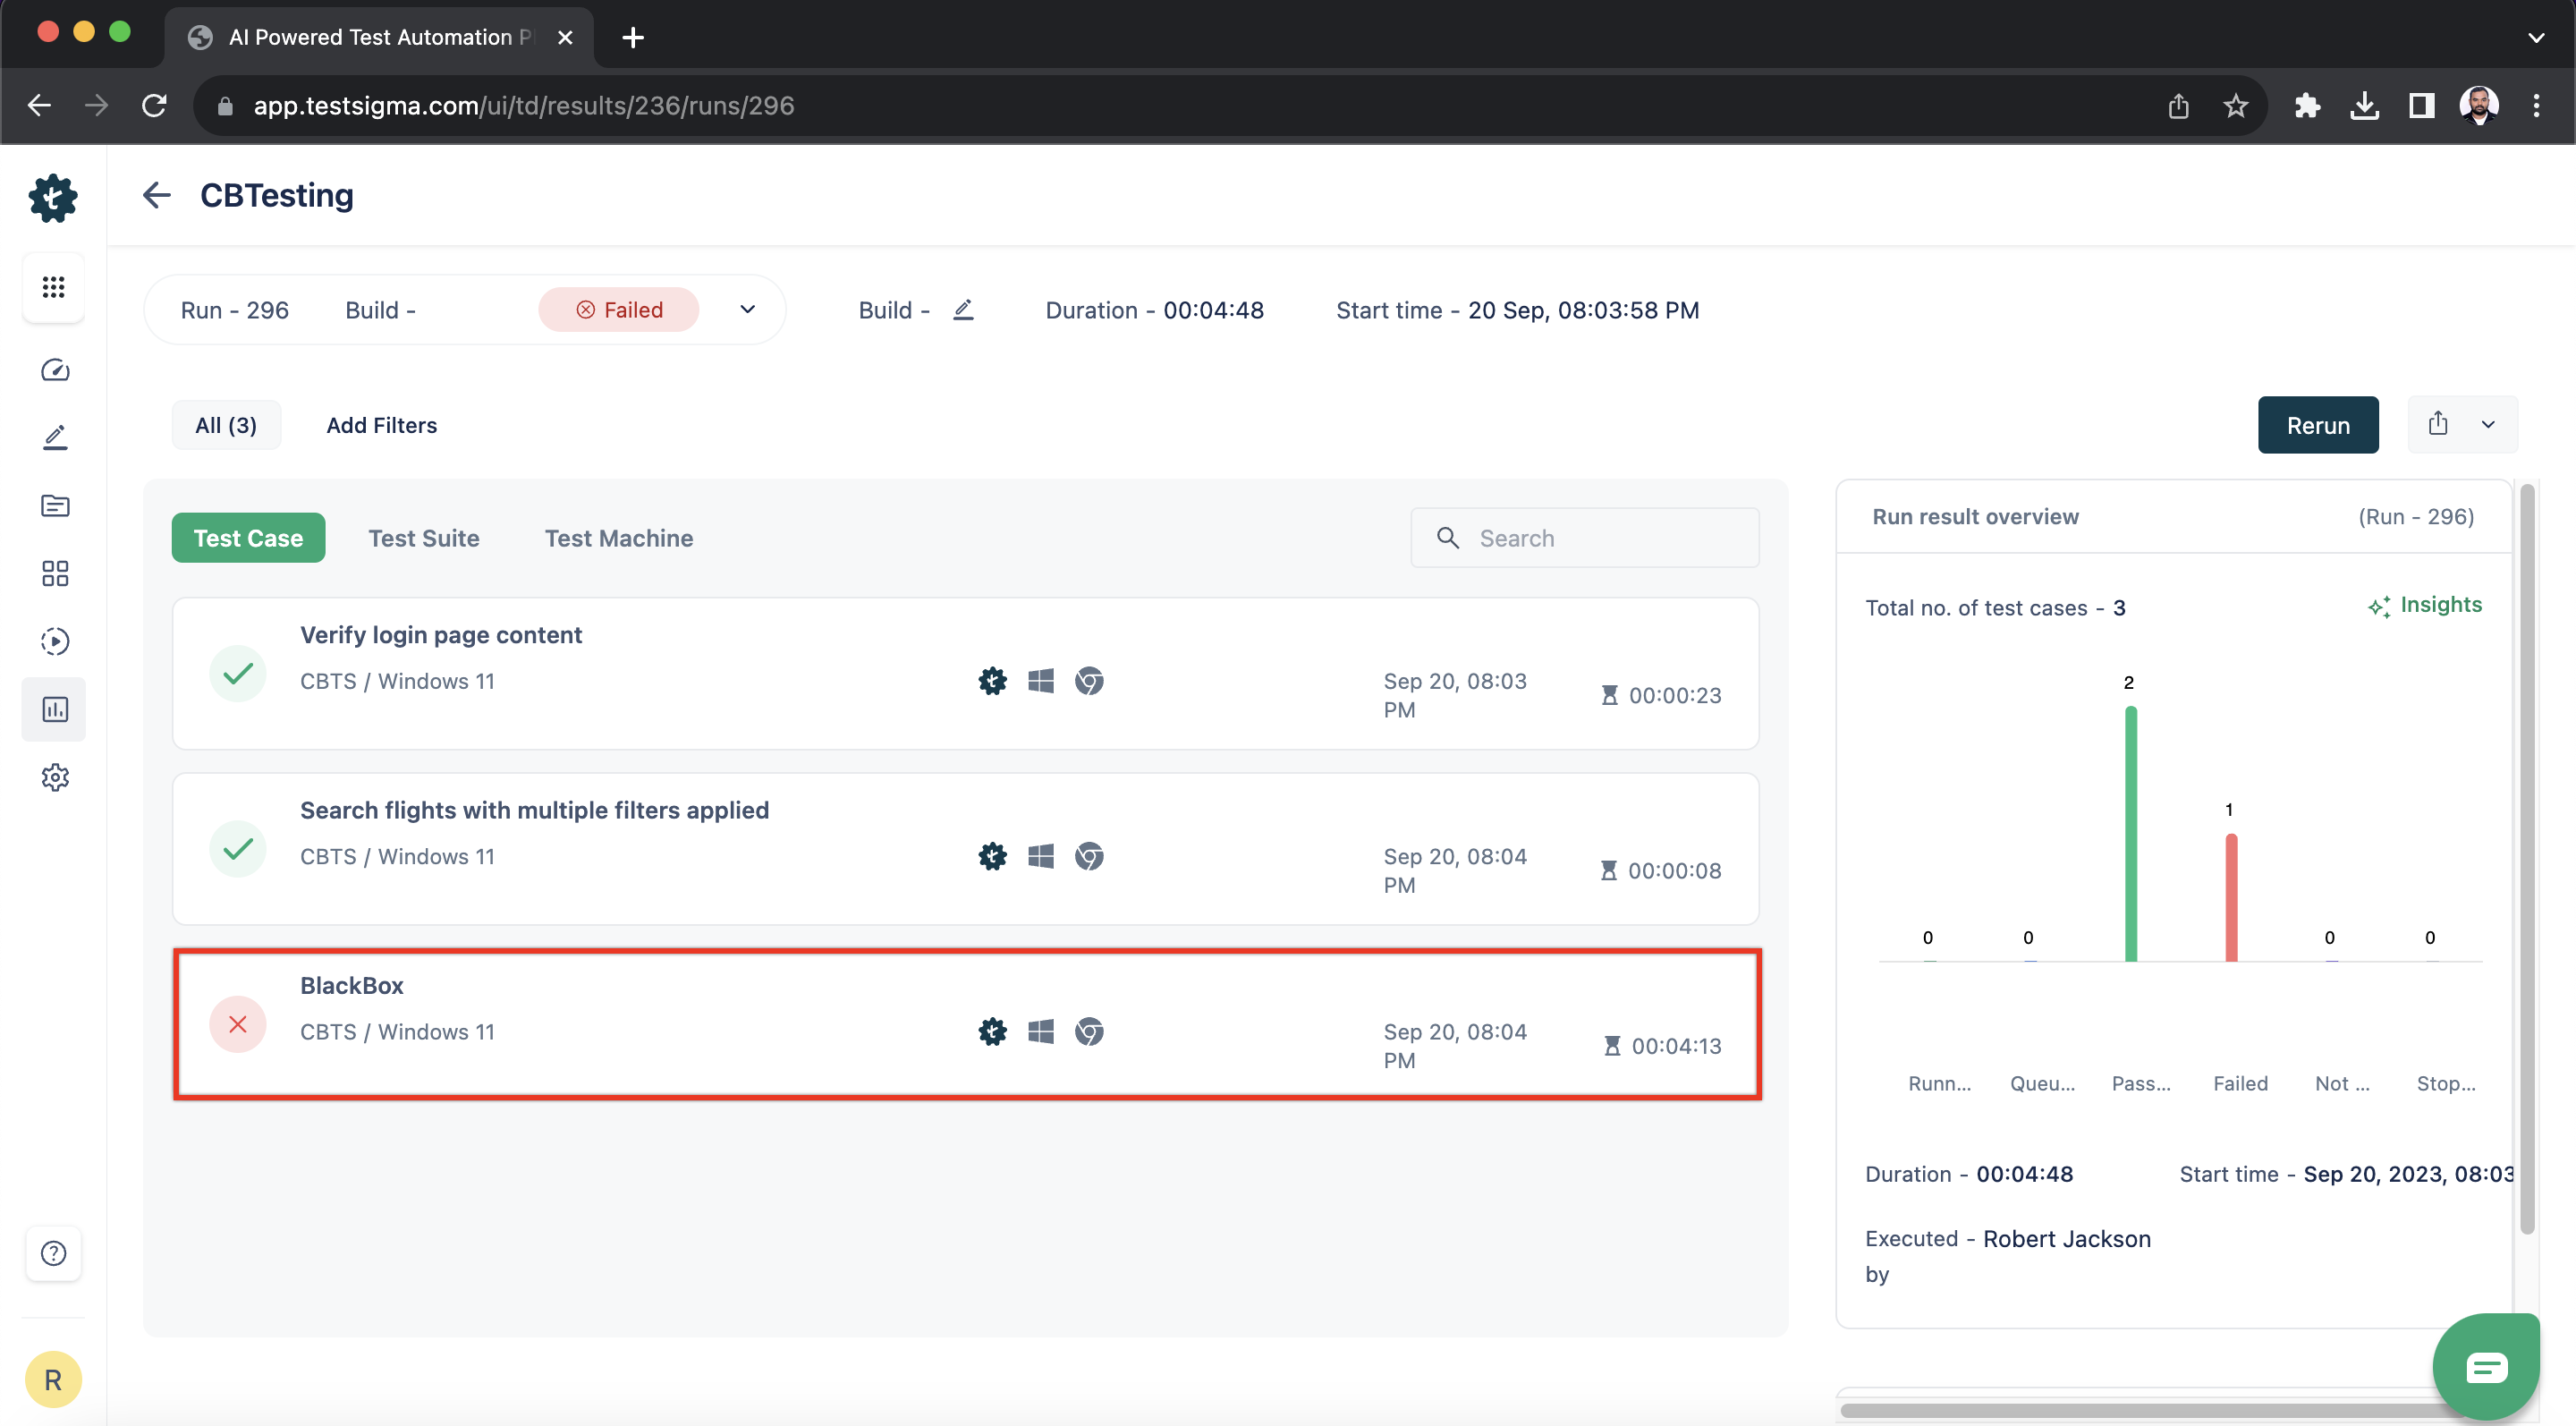The image size is (2576, 1426).
Task: Select the AI Powered Test Automation browser tab
Action: [x=380, y=37]
